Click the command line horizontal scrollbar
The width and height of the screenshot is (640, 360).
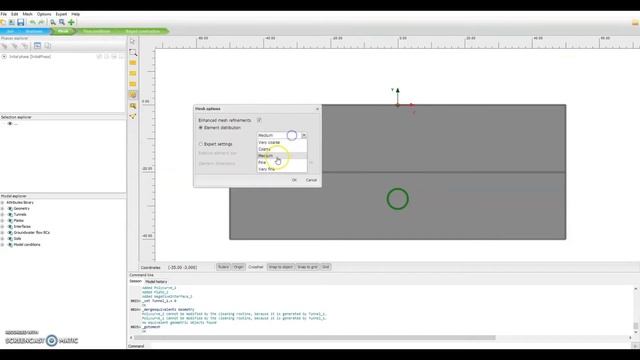314,338
